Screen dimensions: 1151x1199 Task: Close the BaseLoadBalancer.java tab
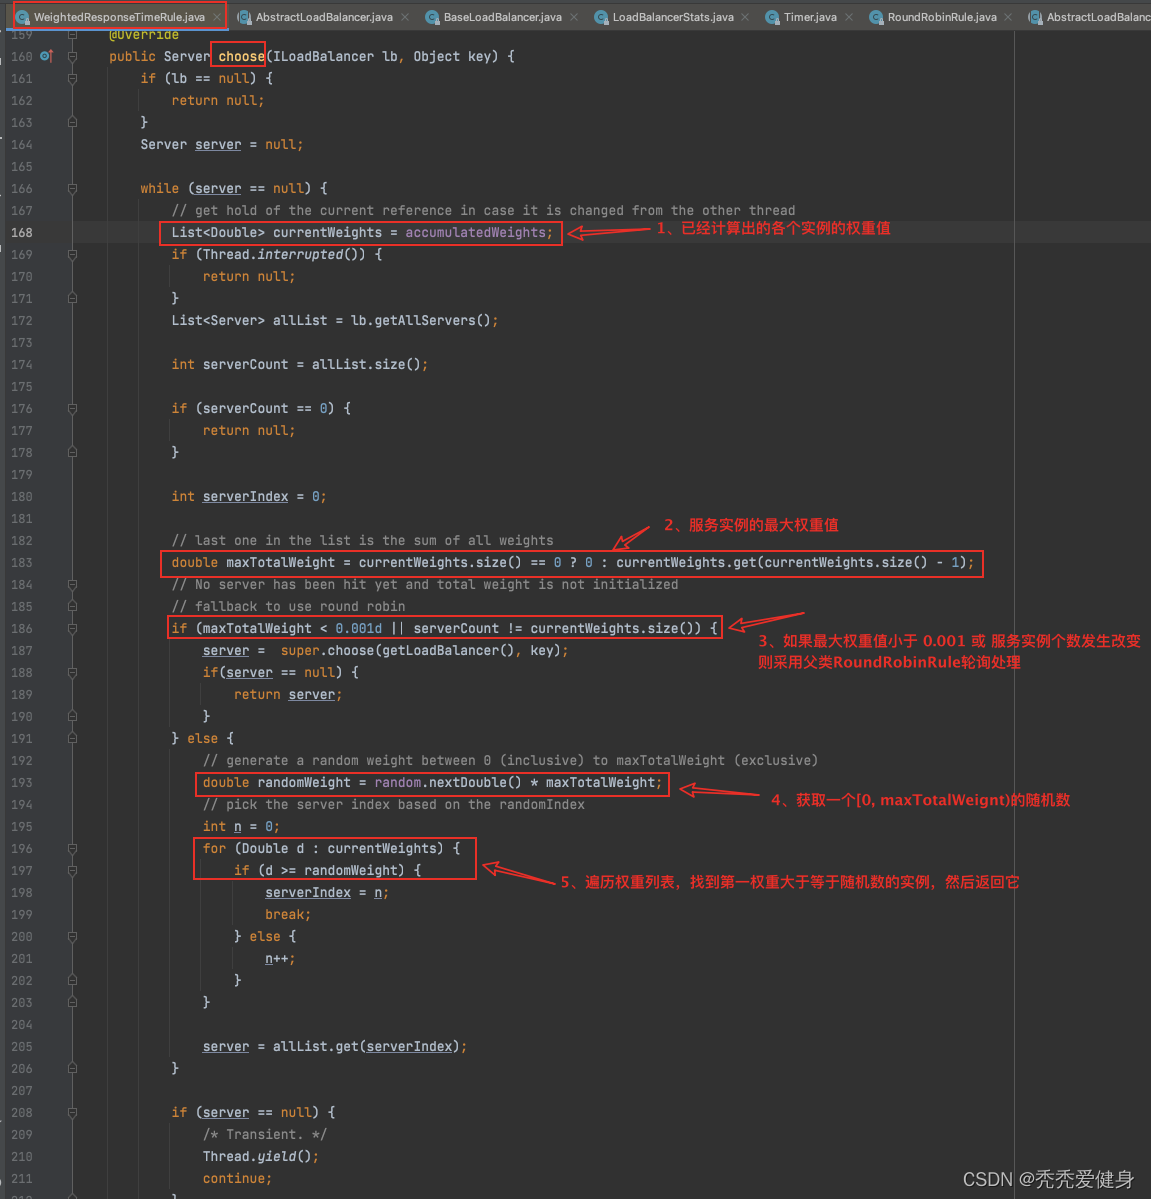[574, 17]
